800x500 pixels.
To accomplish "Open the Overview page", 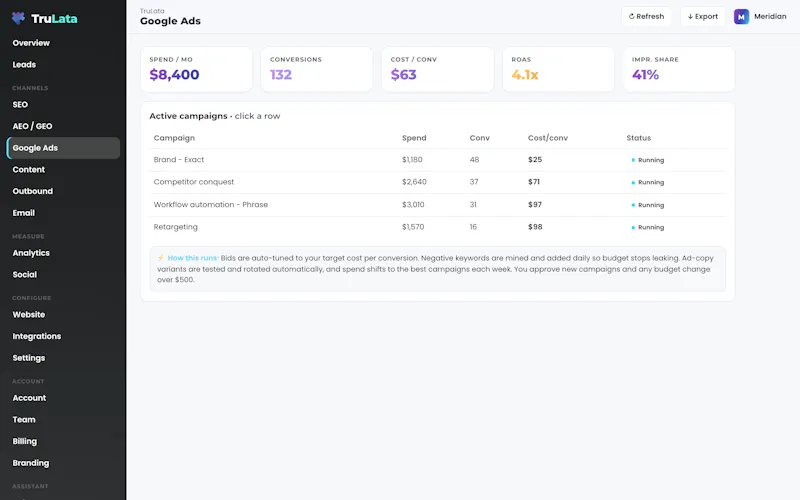I will pyautogui.click(x=31, y=43).
